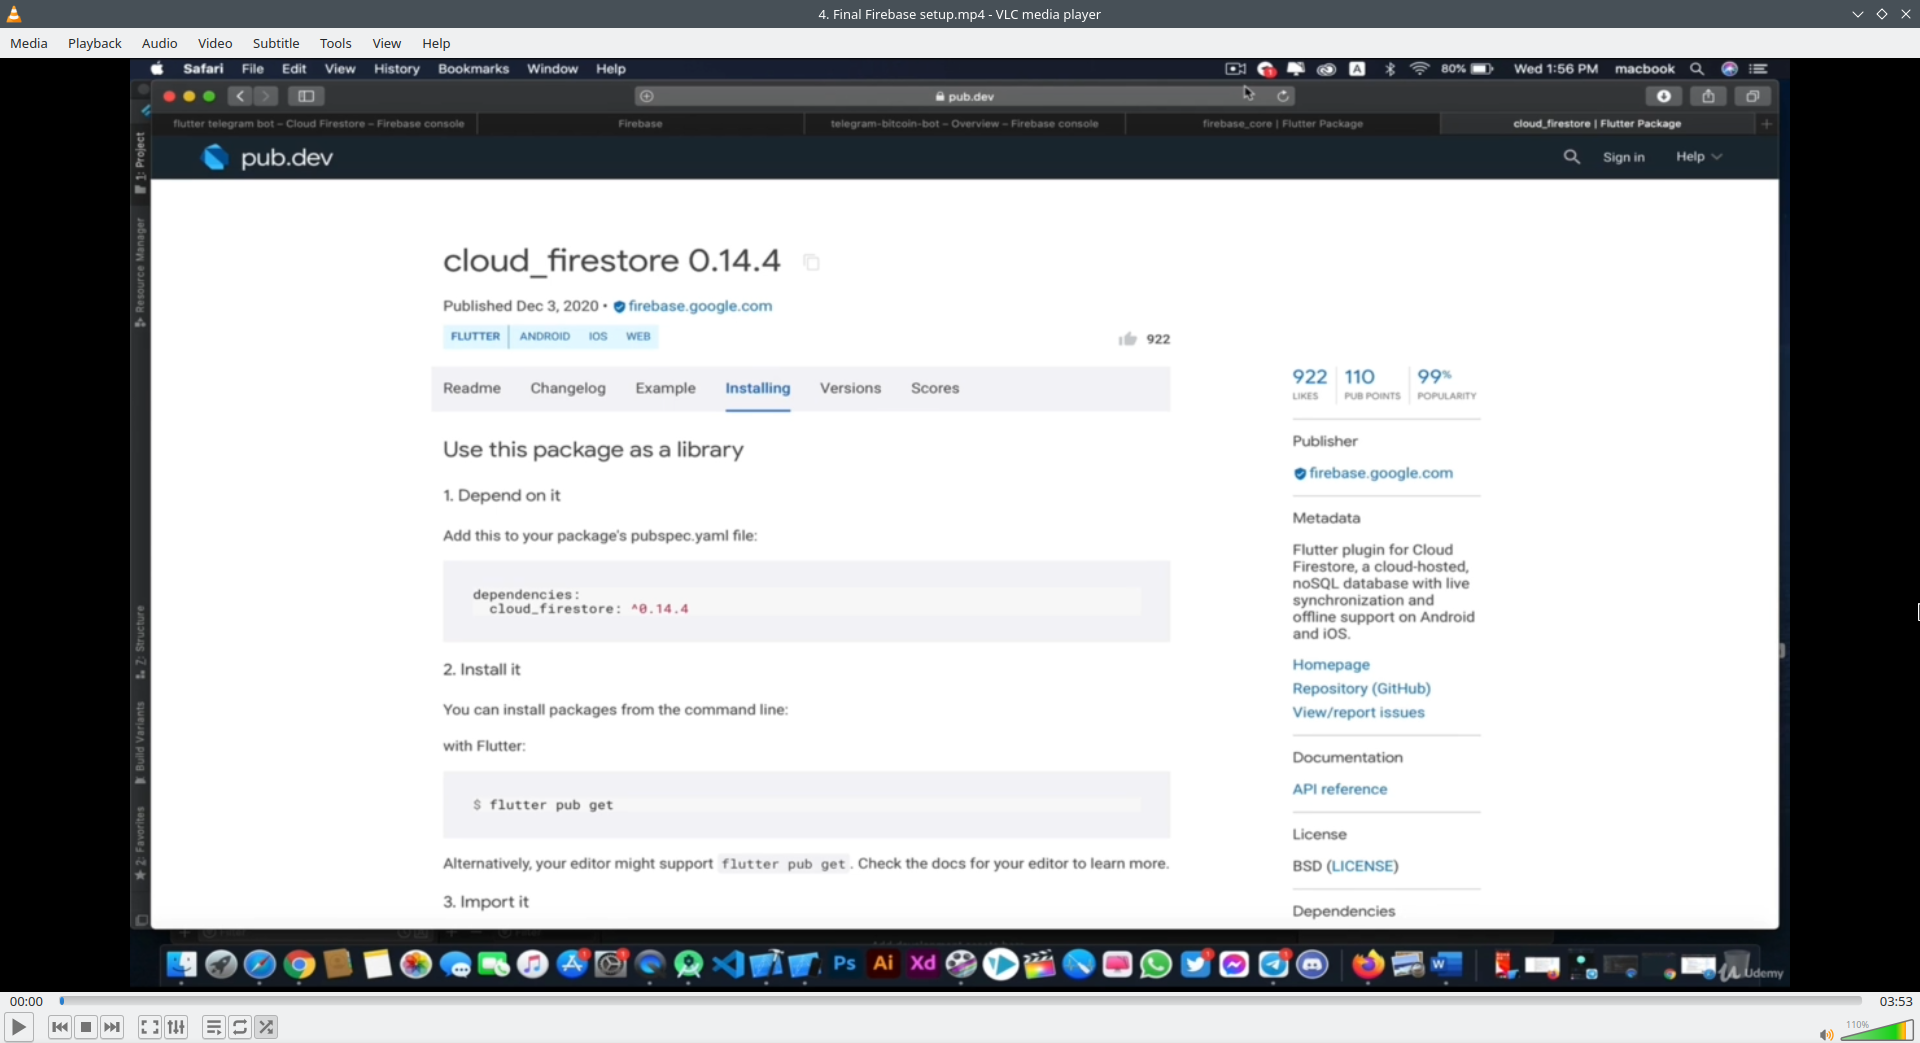Toggle fullscreen video mode
Image resolution: width=1920 pixels, height=1043 pixels.
(149, 1027)
